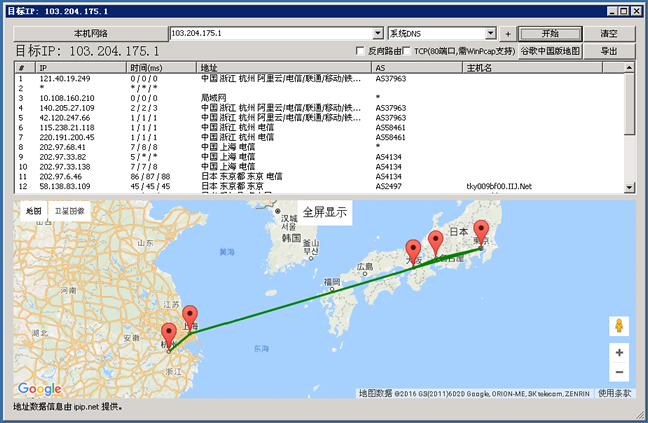Screen dimensions: 648x423
Task: Zoom out on the map
Action: 619,372
